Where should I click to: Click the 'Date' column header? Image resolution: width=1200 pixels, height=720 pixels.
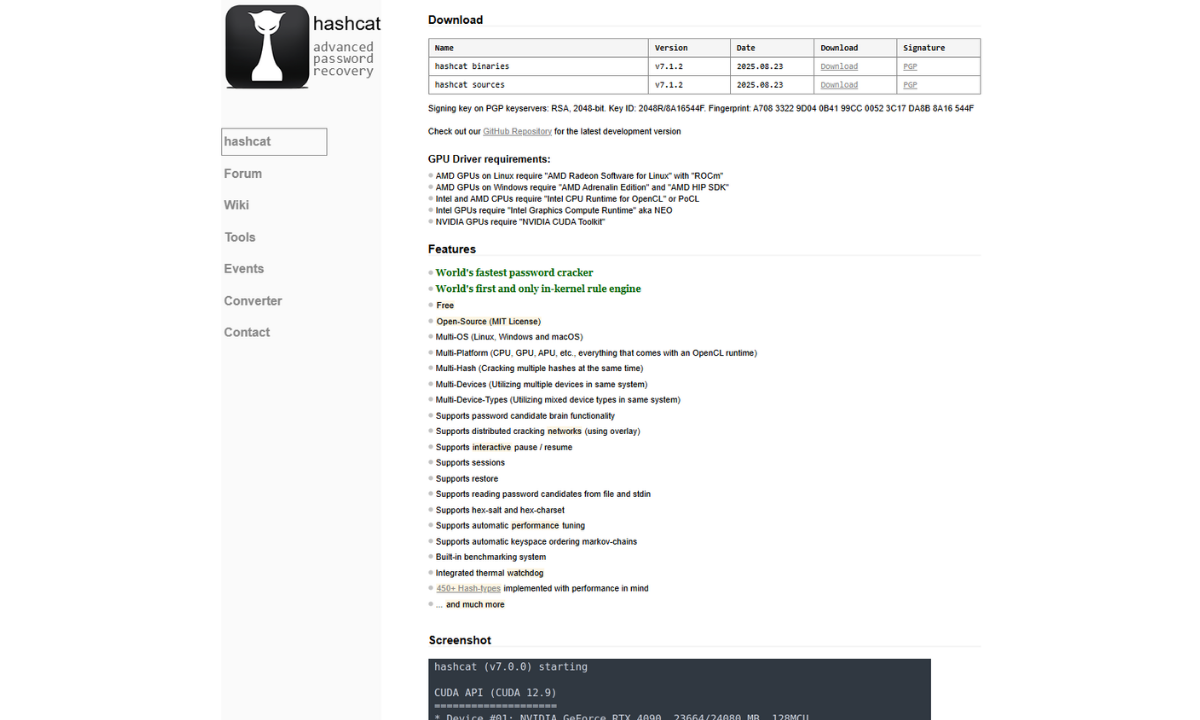(772, 48)
